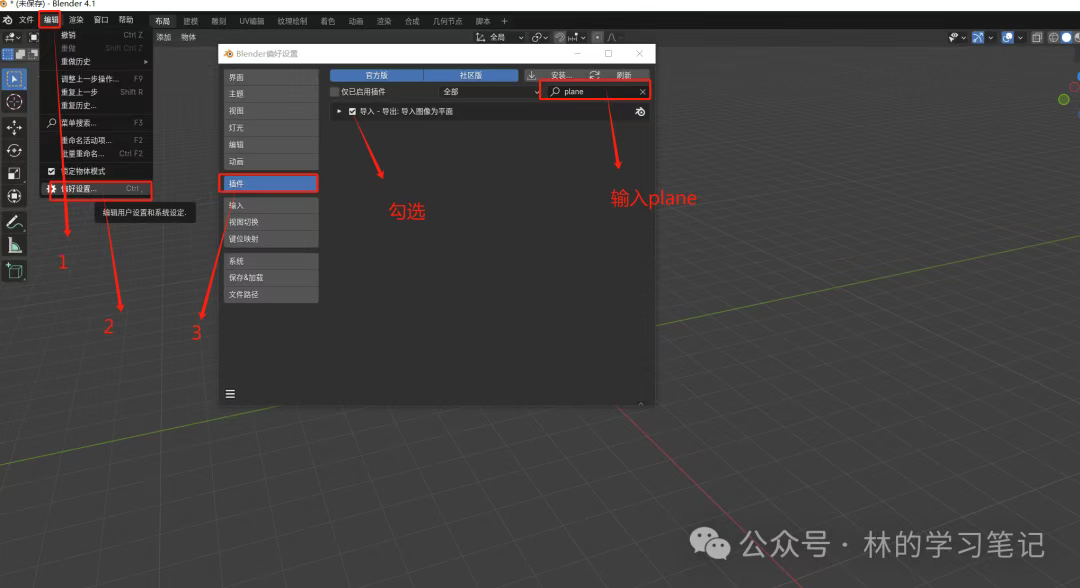Enable the 导入图像为平面 add-on checkbox
Image resolution: width=1080 pixels, height=588 pixels.
point(352,112)
